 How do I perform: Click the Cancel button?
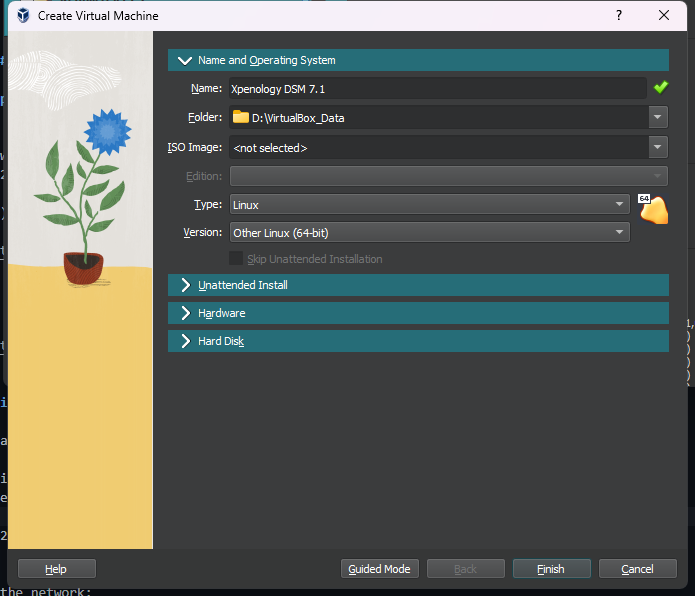(638, 569)
